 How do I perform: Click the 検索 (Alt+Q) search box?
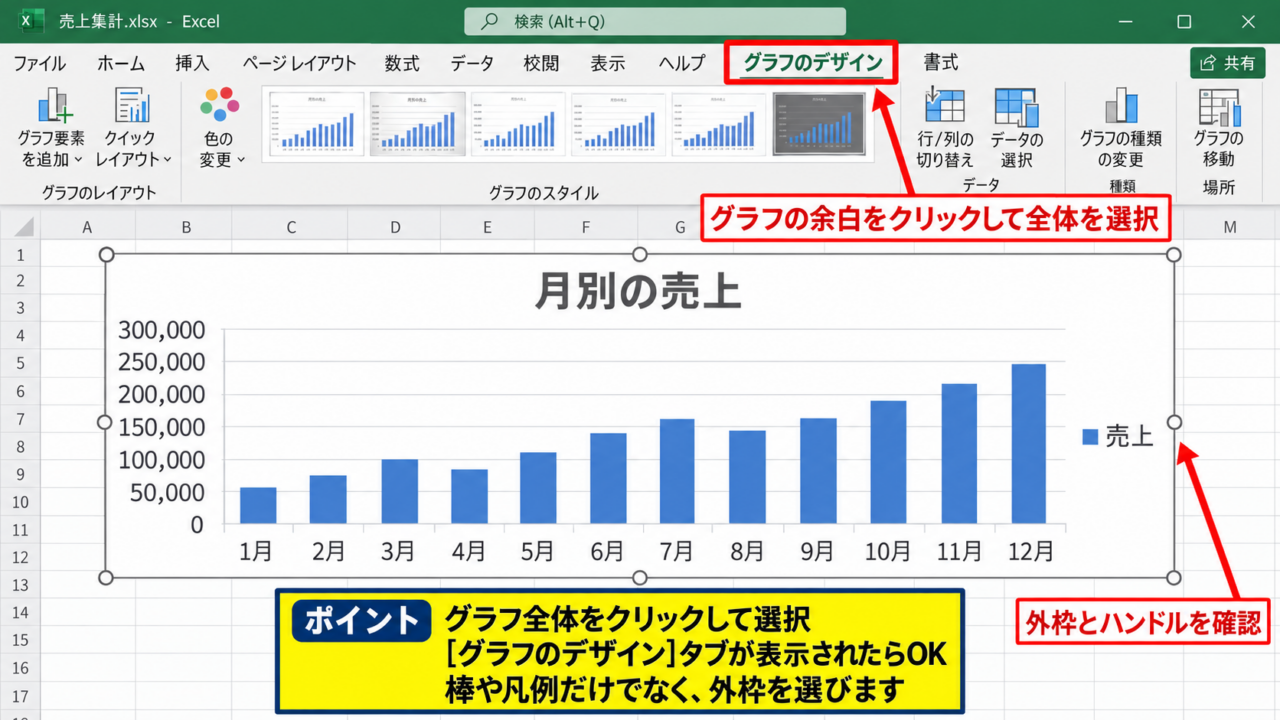coord(655,21)
